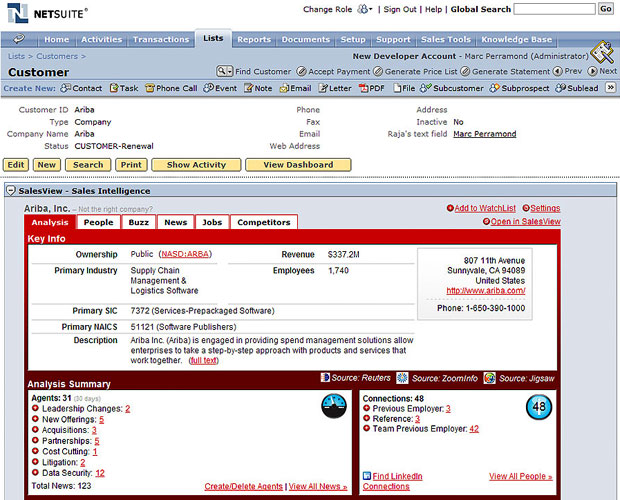Image resolution: width=620 pixels, height=500 pixels.
Task: Click the Print button
Action: (x=131, y=165)
